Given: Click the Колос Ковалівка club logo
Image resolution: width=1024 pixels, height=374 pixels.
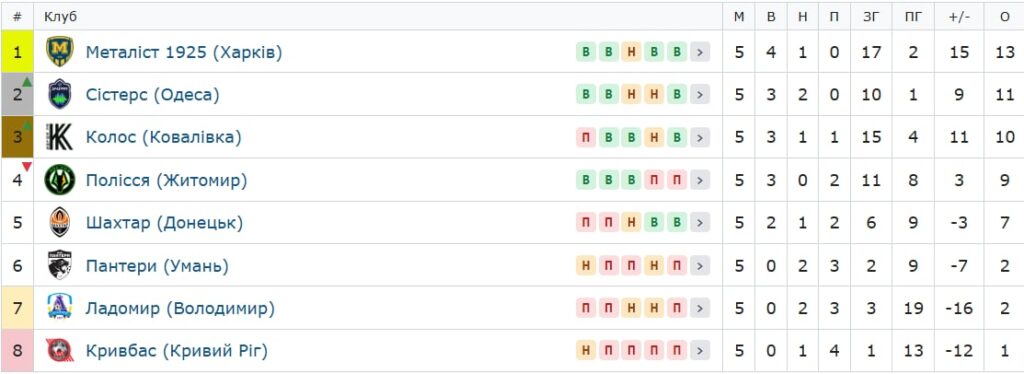Looking at the screenshot, I should [x=59, y=137].
